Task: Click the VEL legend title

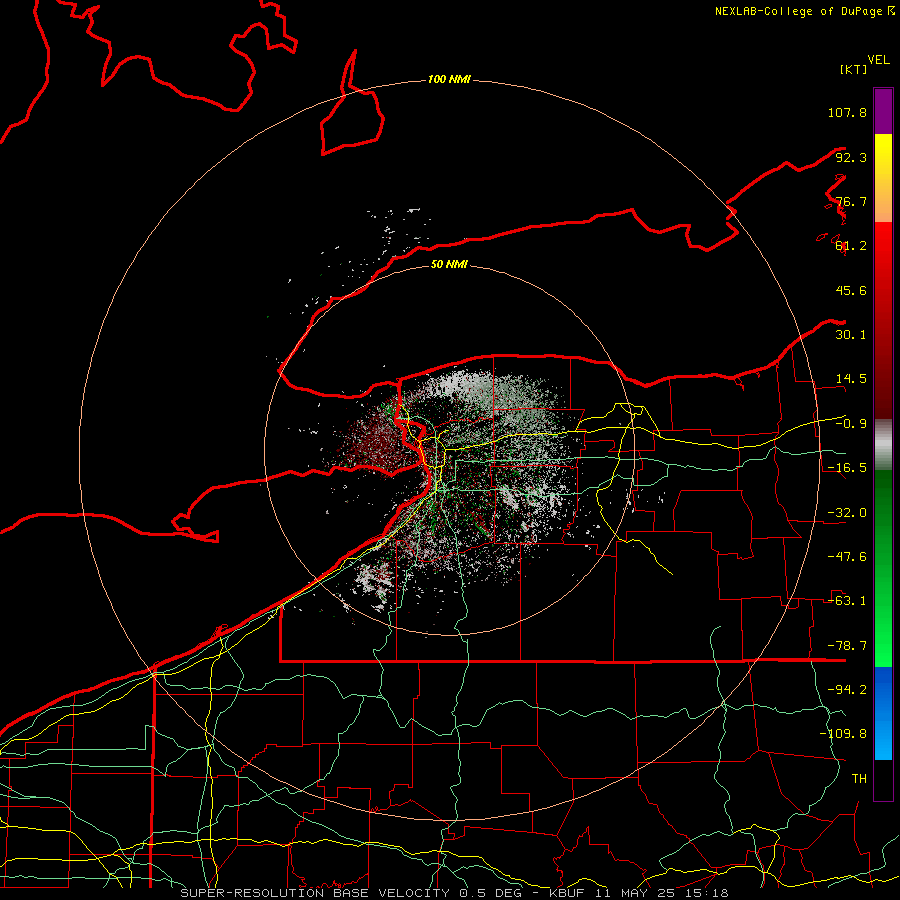Action: coord(878,60)
